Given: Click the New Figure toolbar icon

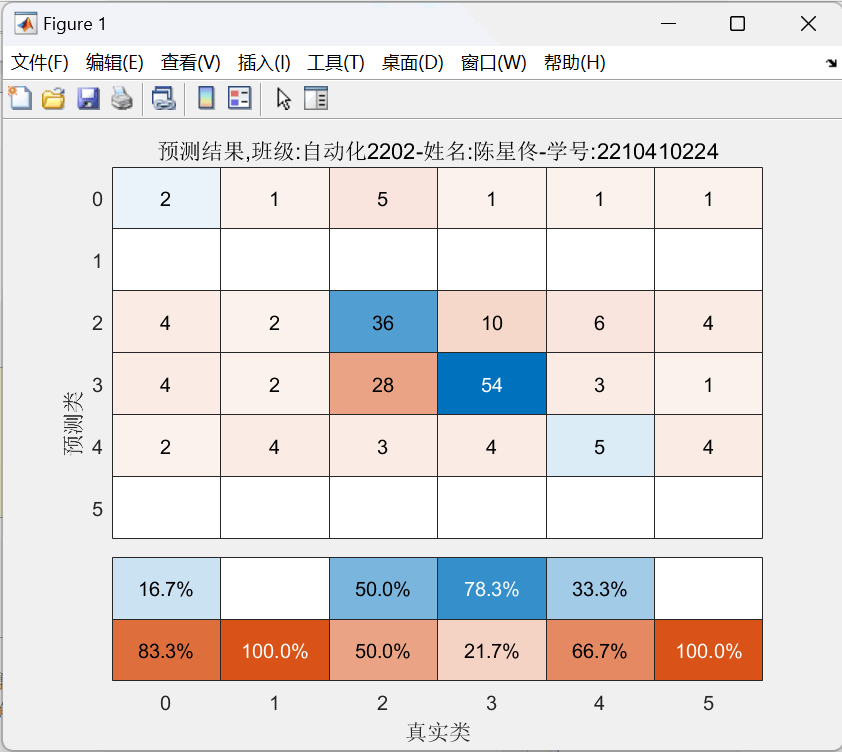Looking at the screenshot, I should point(20,98).
